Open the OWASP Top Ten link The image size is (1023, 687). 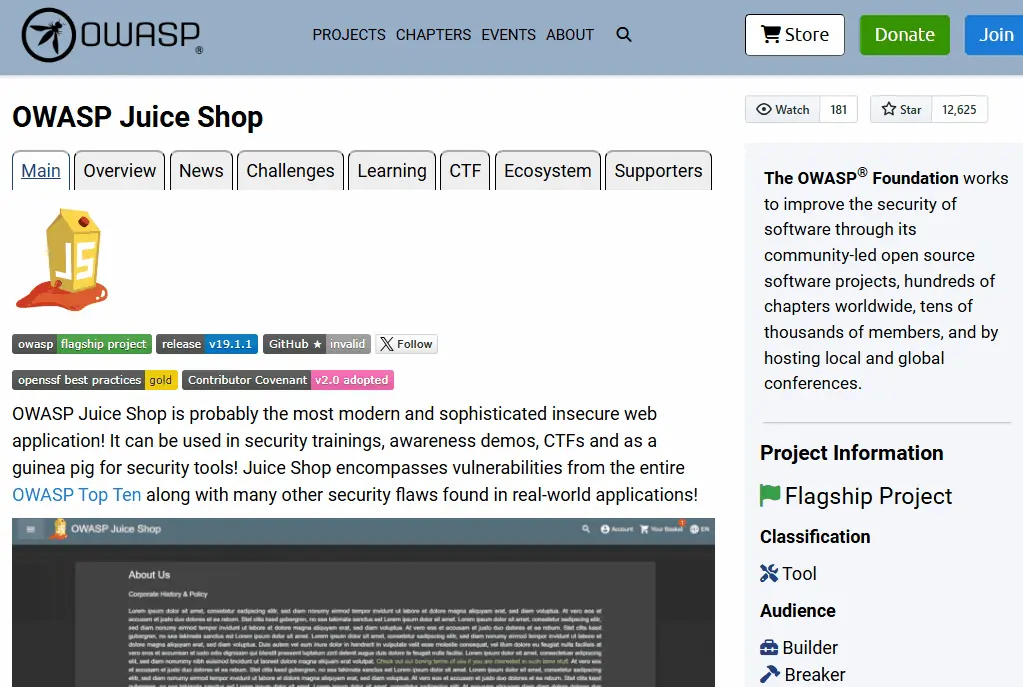point(77,495)
